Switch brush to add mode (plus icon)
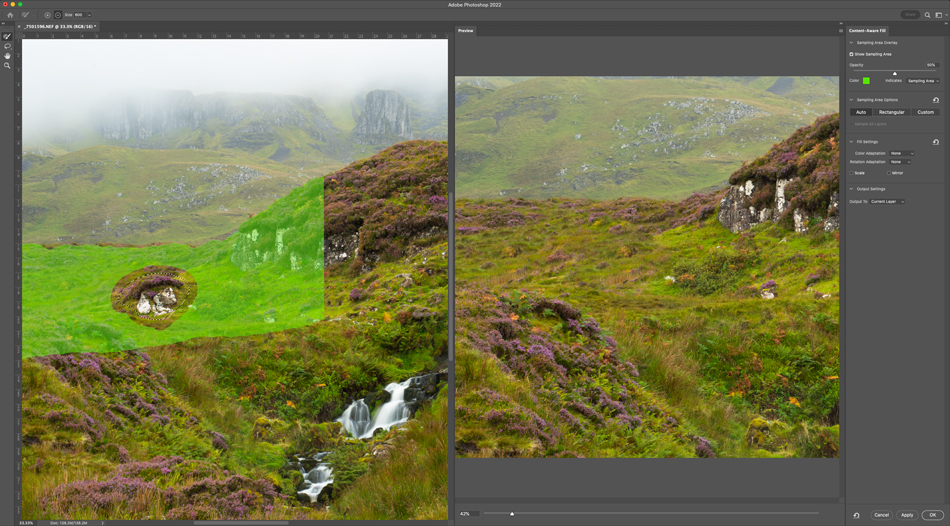950x526 pixels. point(48,15)
